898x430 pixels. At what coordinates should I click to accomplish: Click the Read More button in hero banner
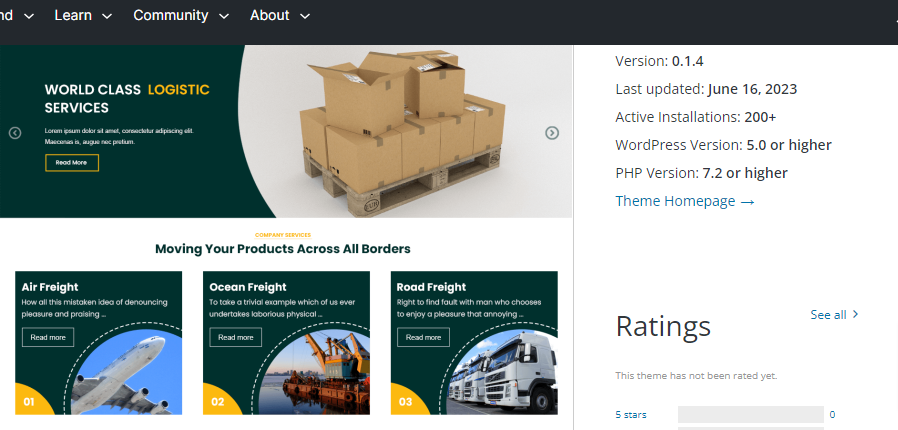(x=72, y=163)
